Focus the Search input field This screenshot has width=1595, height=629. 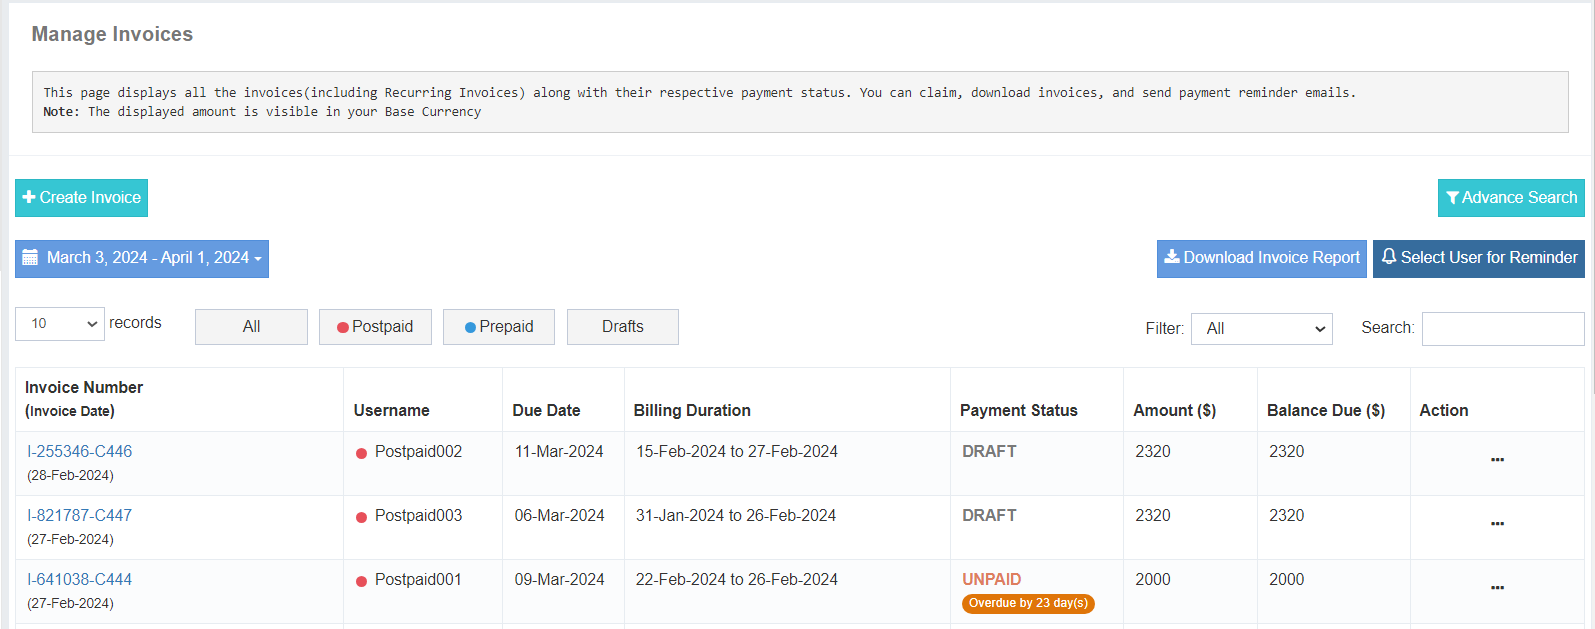click(1503, 329)
